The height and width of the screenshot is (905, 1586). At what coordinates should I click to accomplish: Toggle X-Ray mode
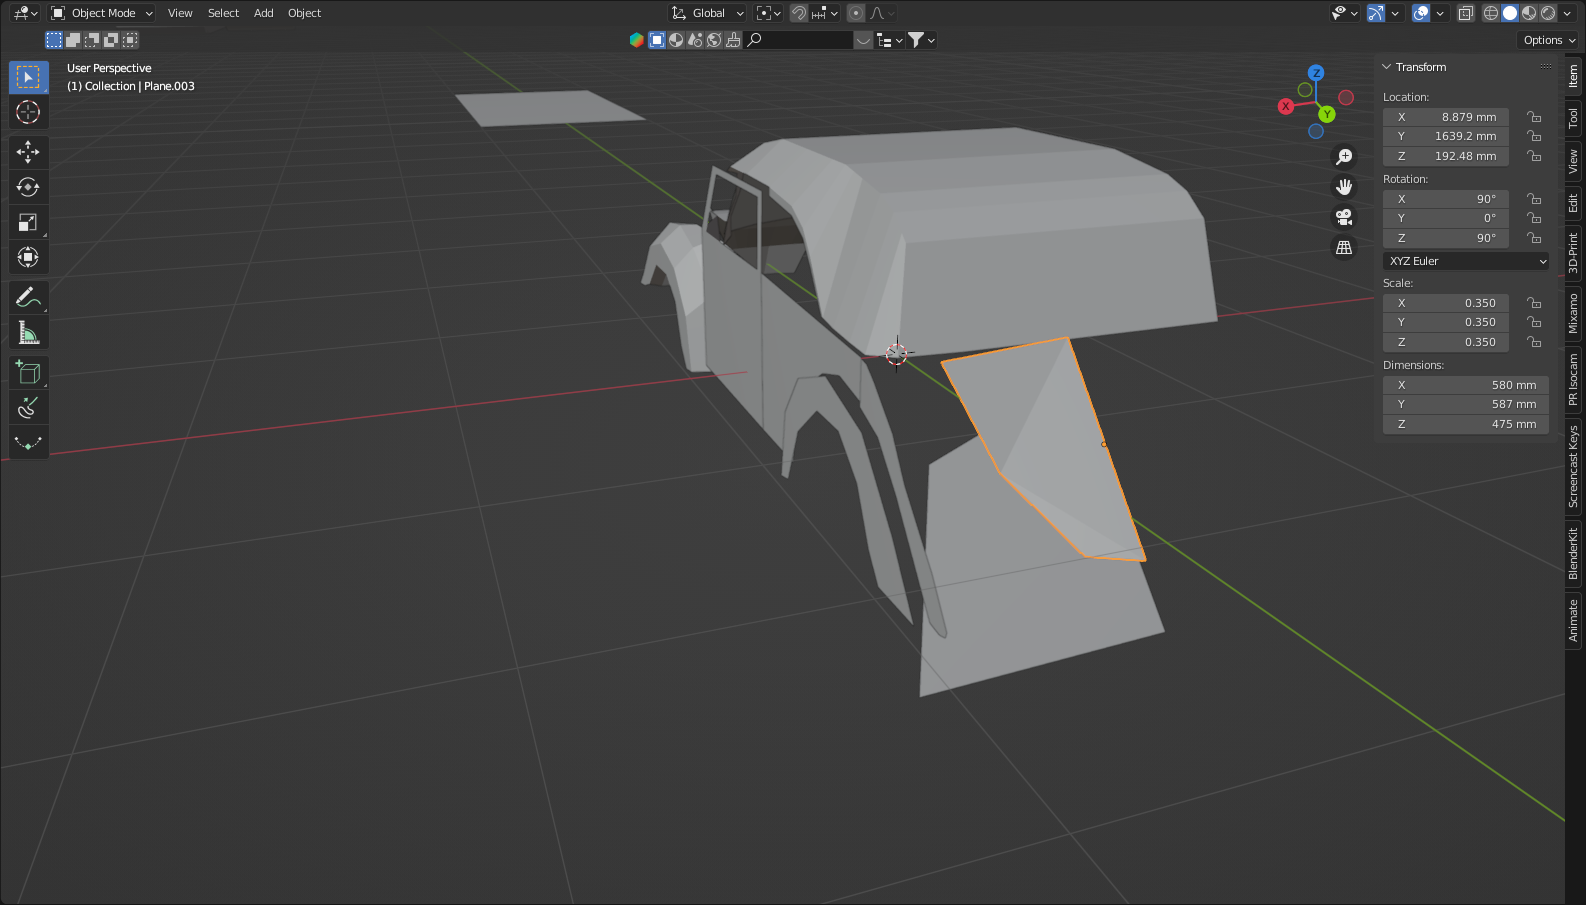click(1465, 13)
